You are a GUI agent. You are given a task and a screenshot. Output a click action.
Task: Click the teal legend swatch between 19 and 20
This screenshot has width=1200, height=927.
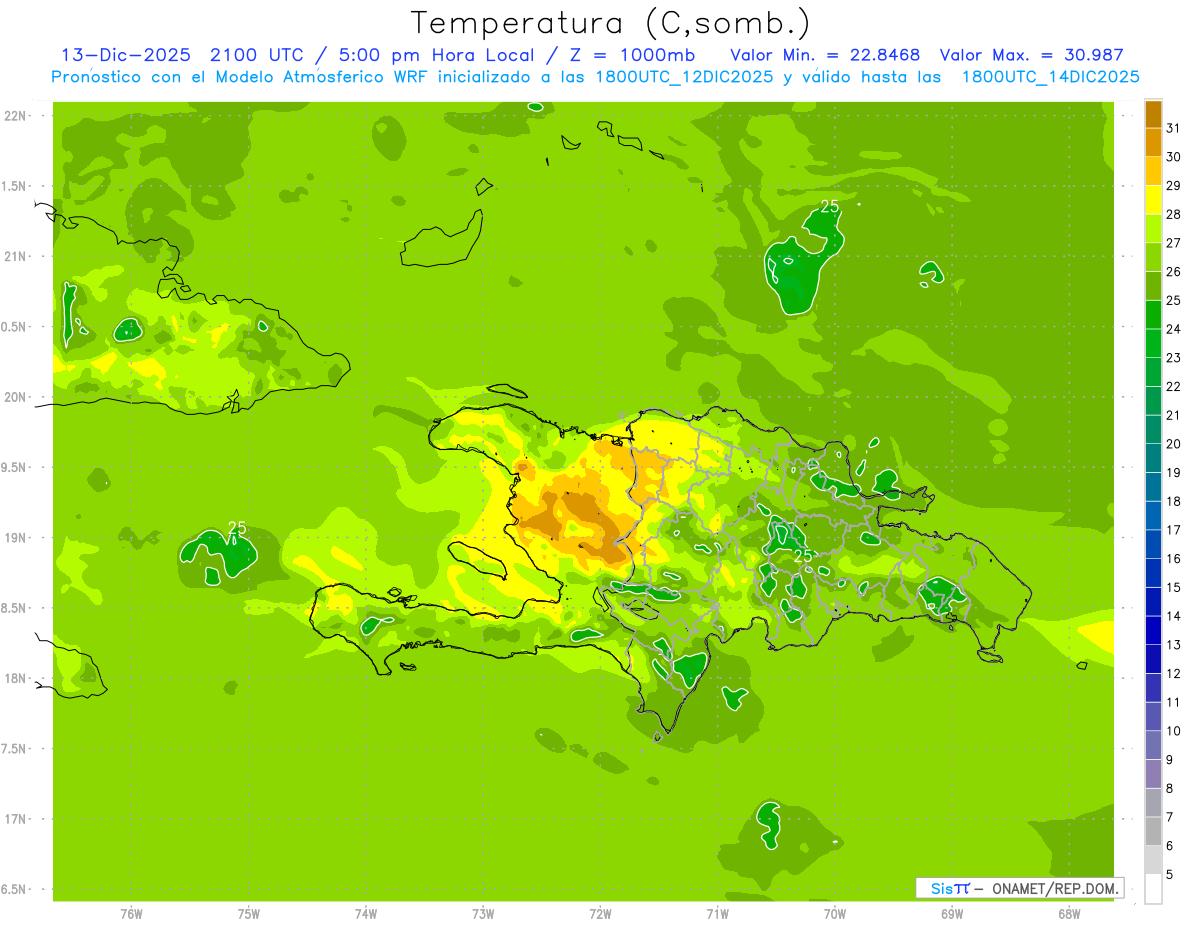pos(1153,458)
